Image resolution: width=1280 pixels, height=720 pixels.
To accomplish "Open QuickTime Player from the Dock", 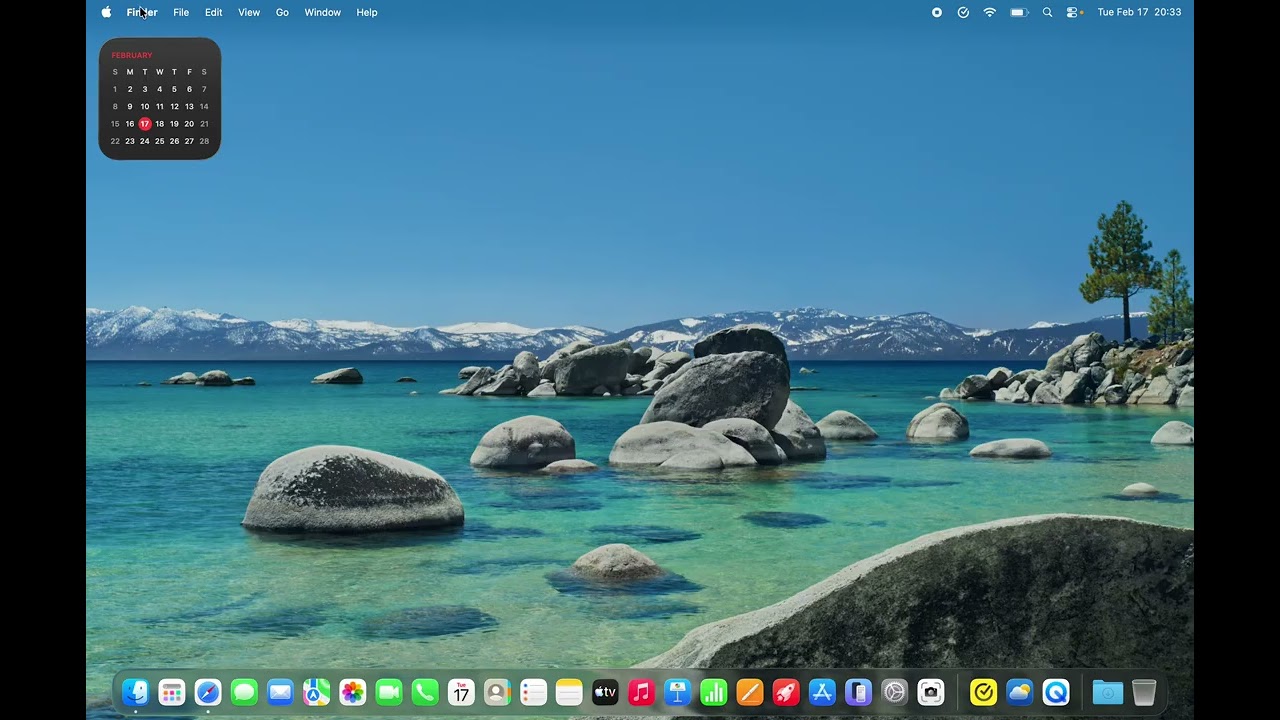I will pyautogui.click(x=1056, y=692).
